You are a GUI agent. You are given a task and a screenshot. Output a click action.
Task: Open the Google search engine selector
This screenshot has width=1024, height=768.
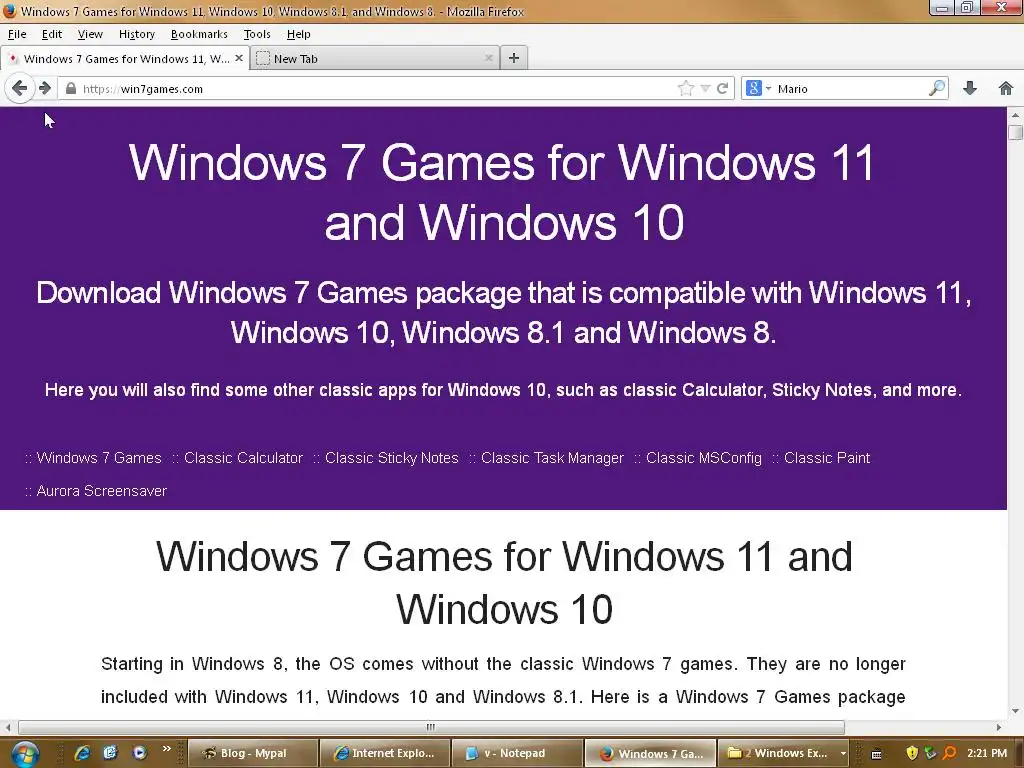coord(758,88)
